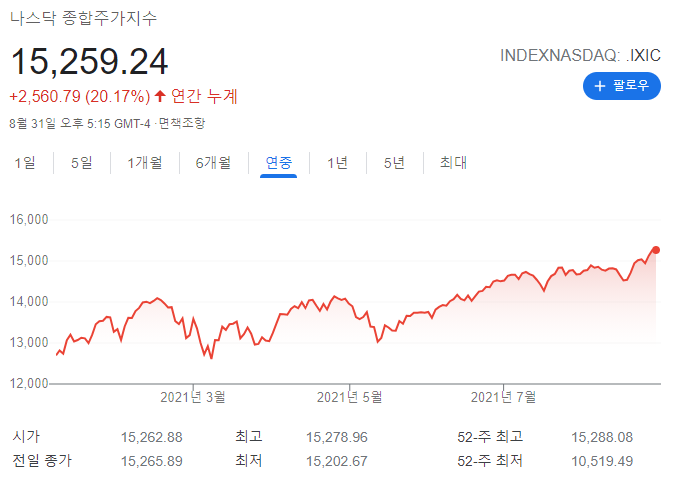Viewport: 677px width, 496px height.
Task: Click the red endpoint dot on chart
Action: (656, 250)
